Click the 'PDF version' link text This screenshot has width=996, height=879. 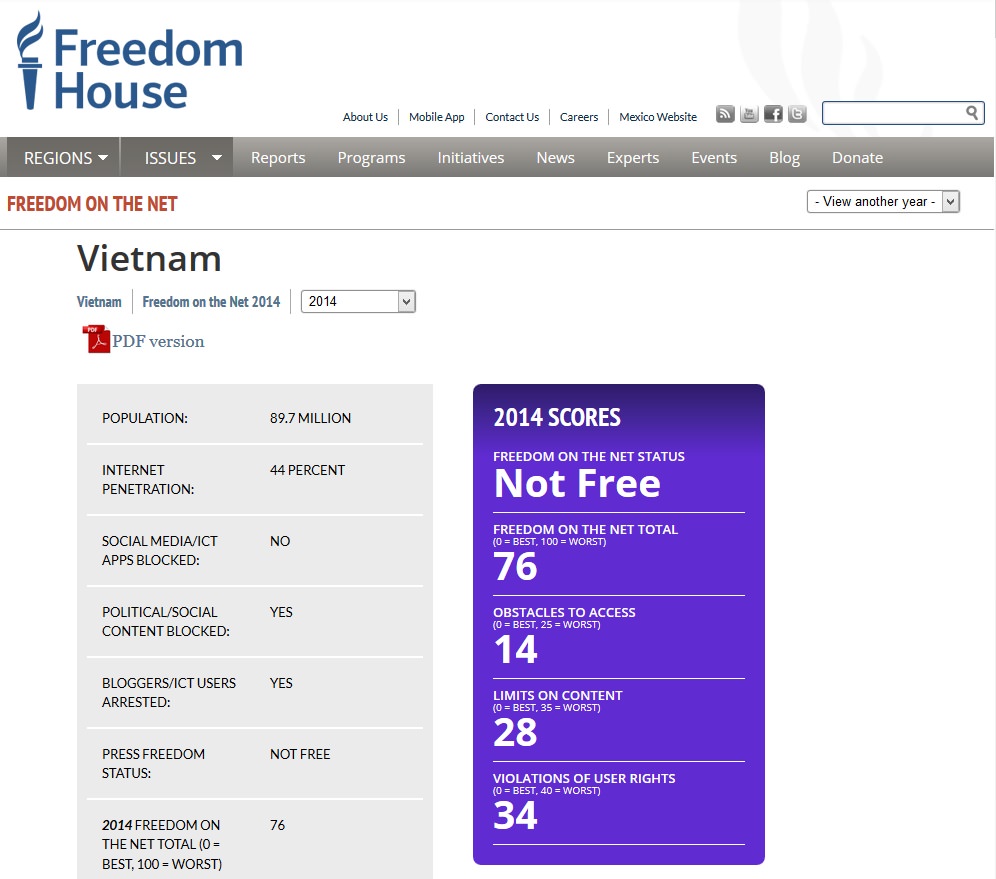click(158, 341)
